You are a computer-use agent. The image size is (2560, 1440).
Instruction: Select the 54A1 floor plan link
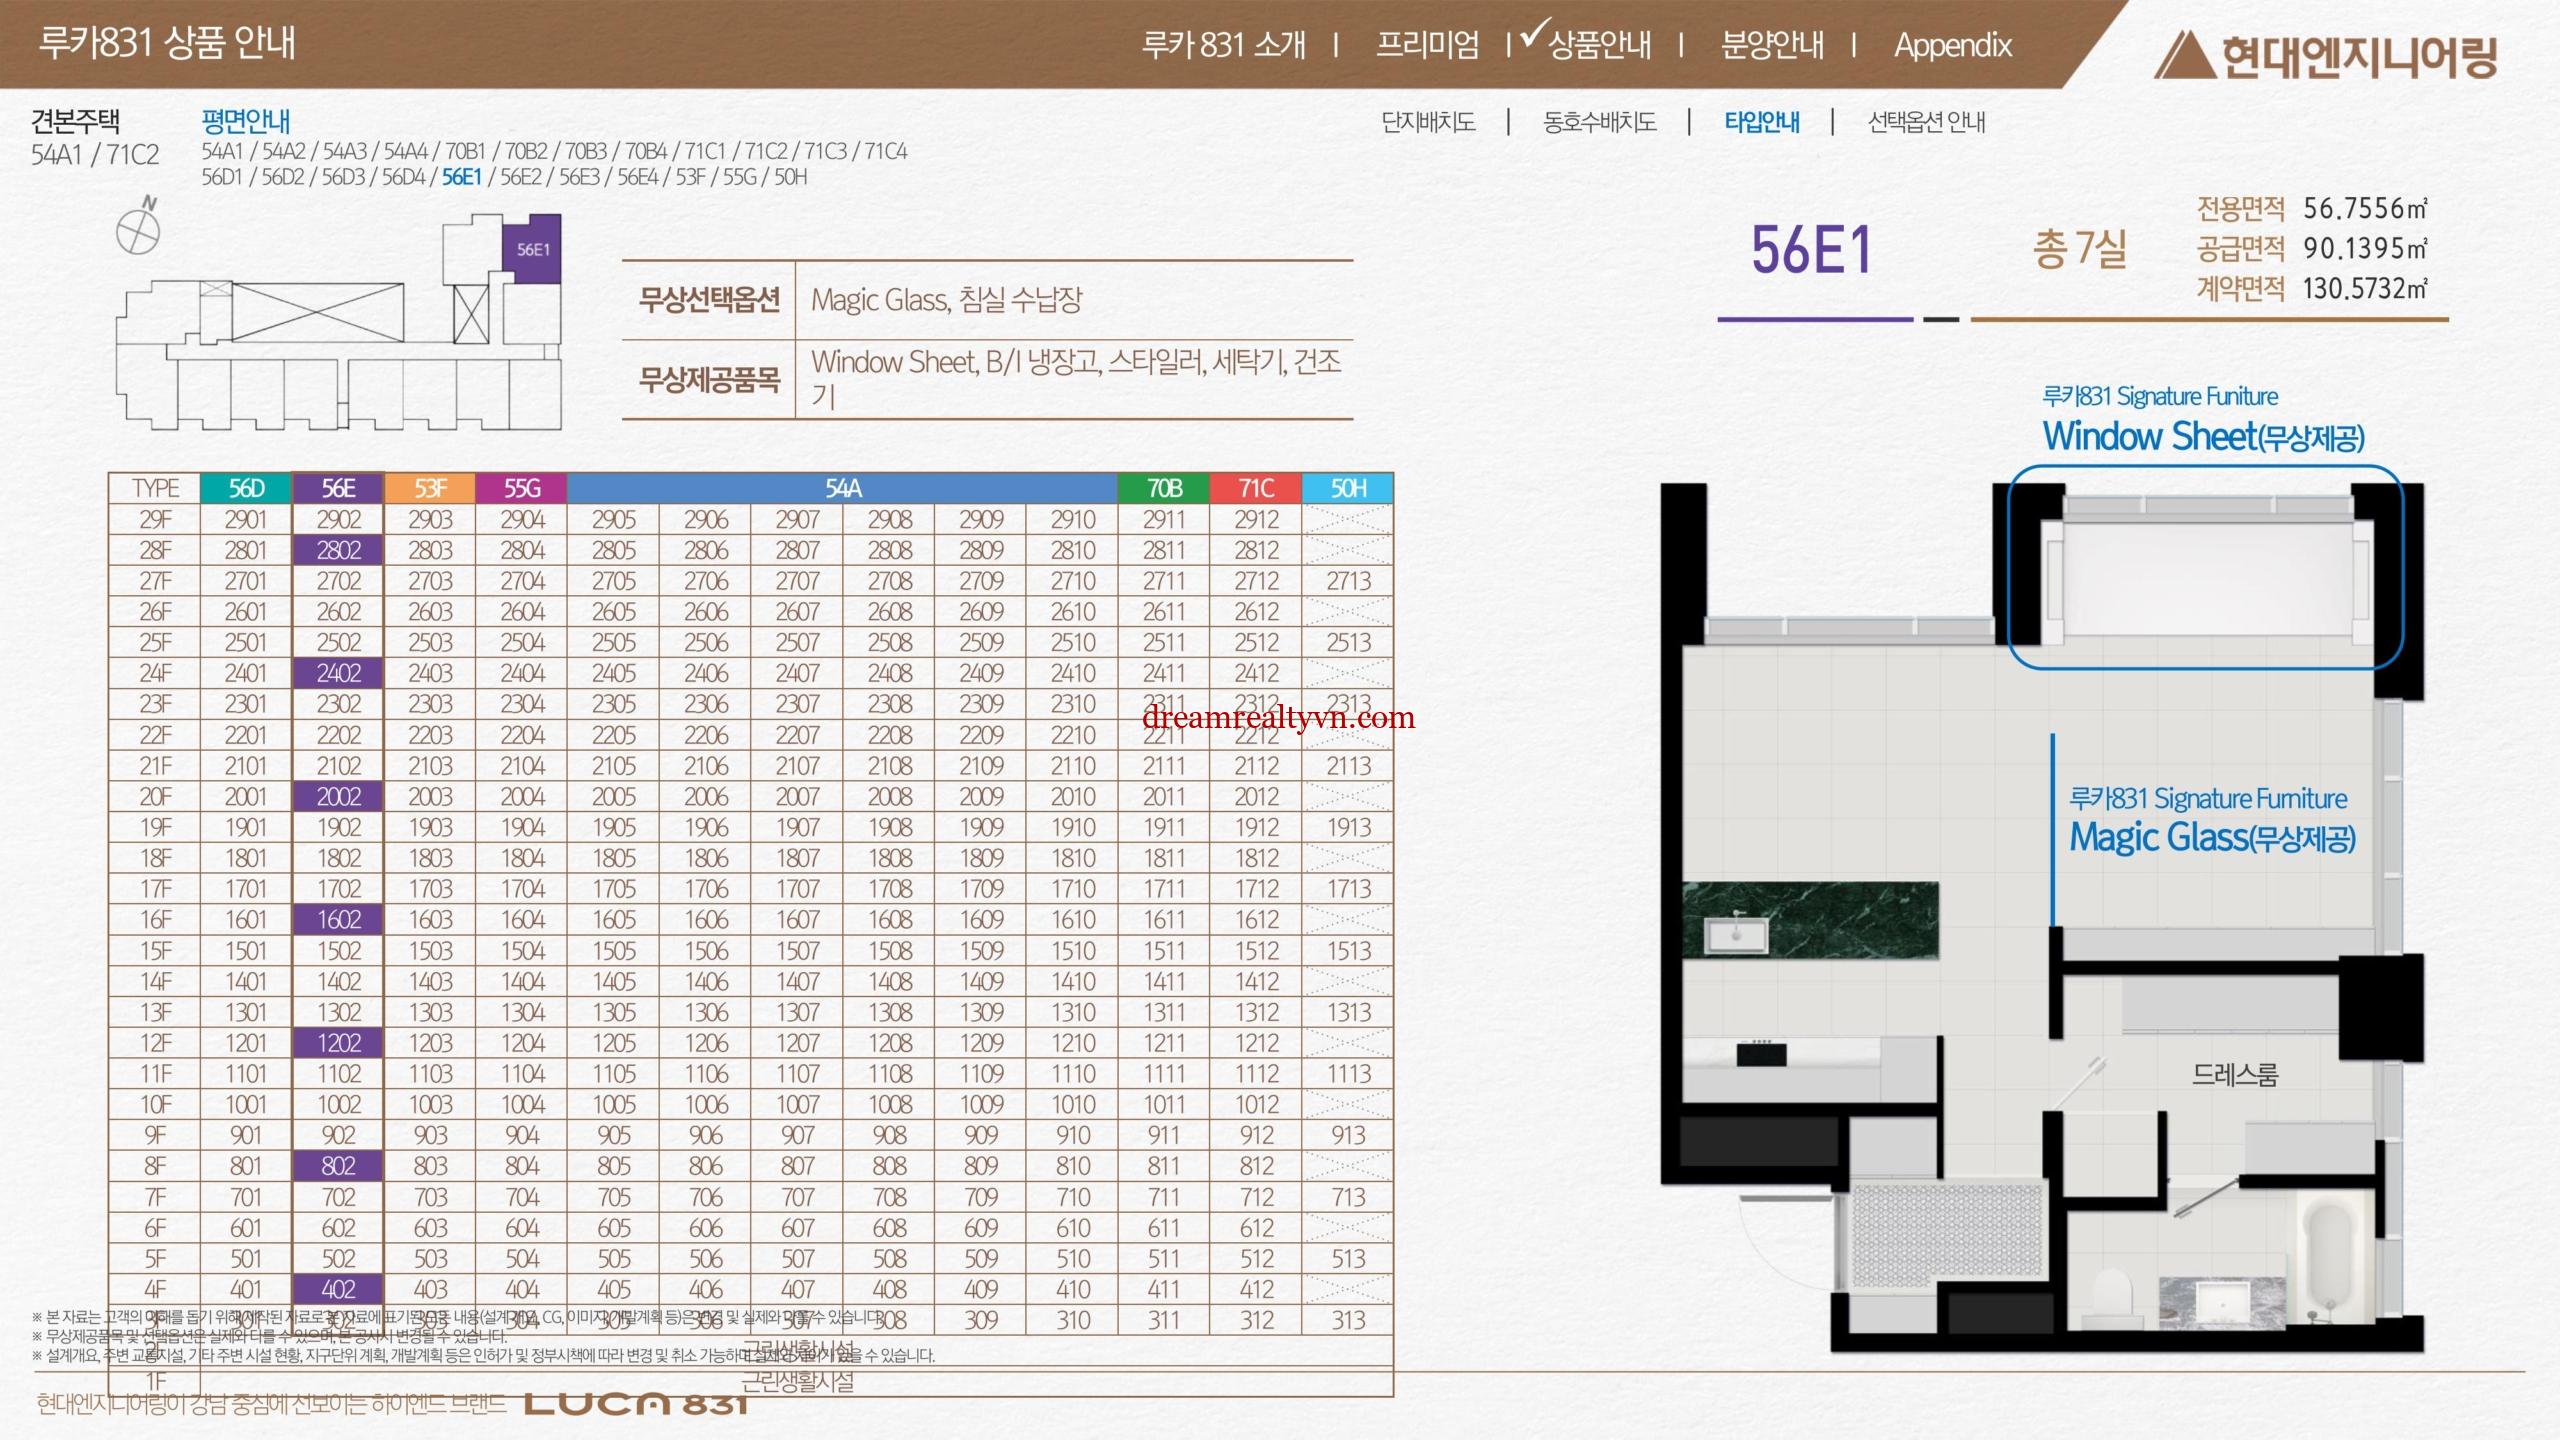tap(222, 151)
